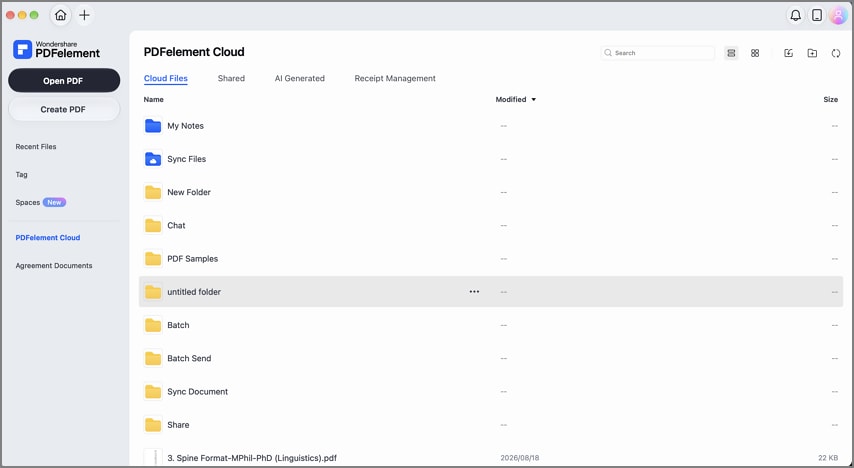
Task: Select the New Folder name text
Action: (188, 192)
